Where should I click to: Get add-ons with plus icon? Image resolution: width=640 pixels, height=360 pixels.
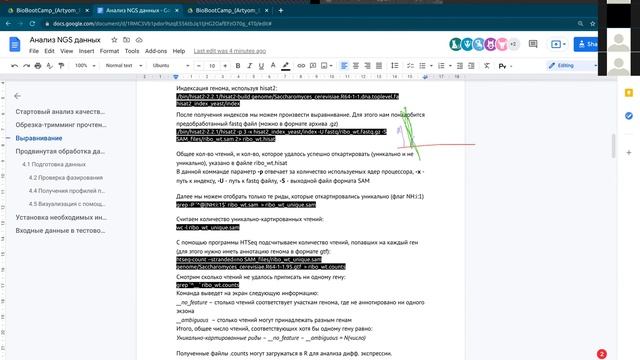tap(629, 153)
